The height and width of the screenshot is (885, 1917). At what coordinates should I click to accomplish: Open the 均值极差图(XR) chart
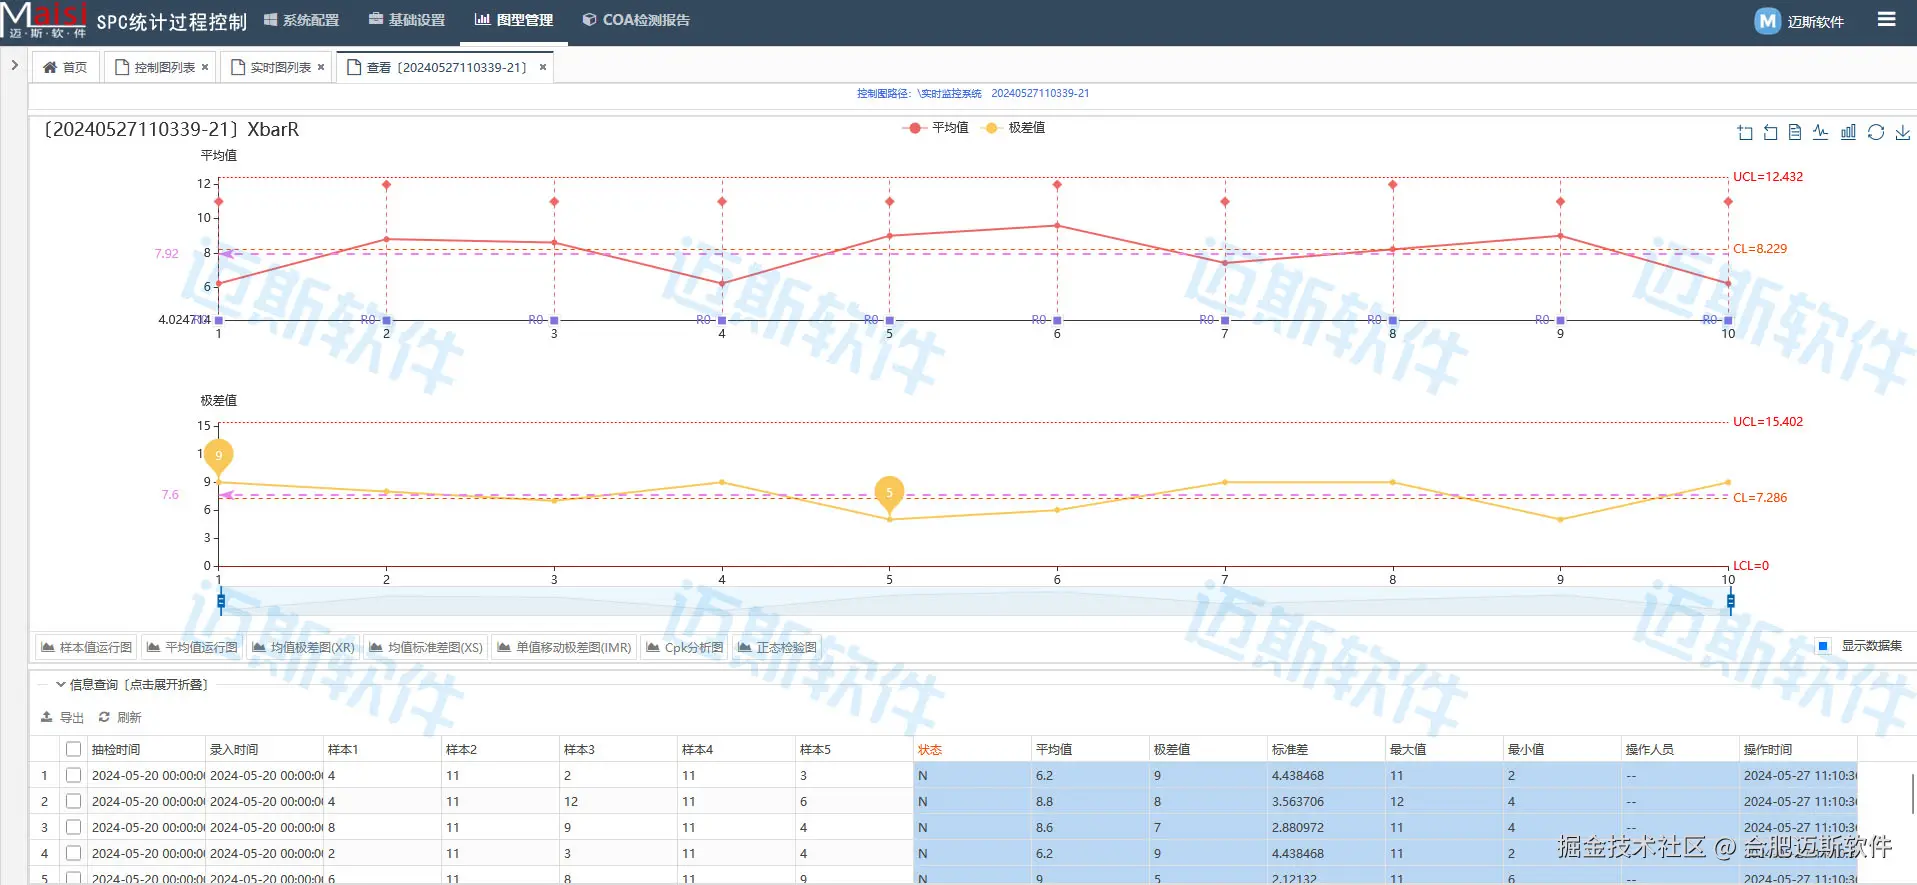304,647
